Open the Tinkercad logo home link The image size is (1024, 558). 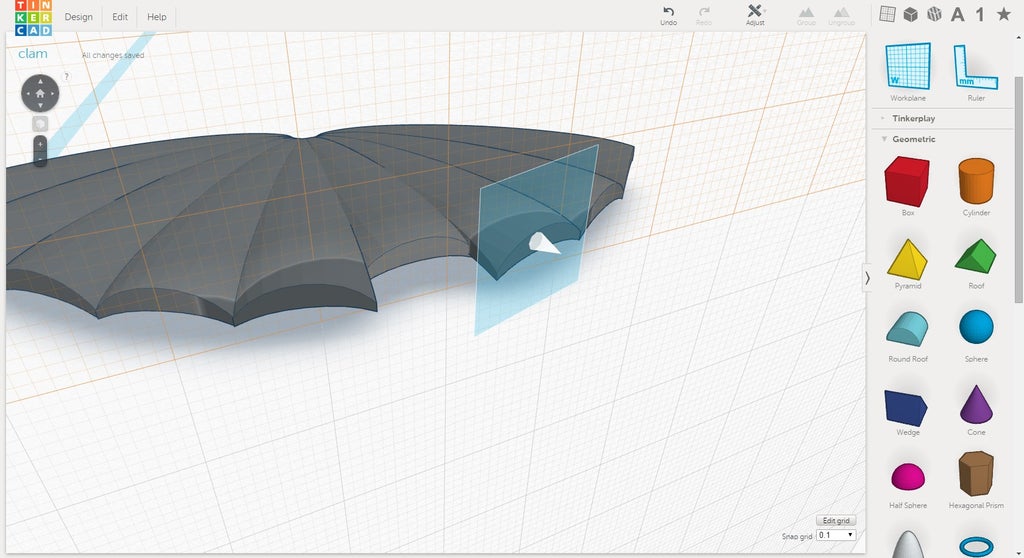click(x=33, y=18)
